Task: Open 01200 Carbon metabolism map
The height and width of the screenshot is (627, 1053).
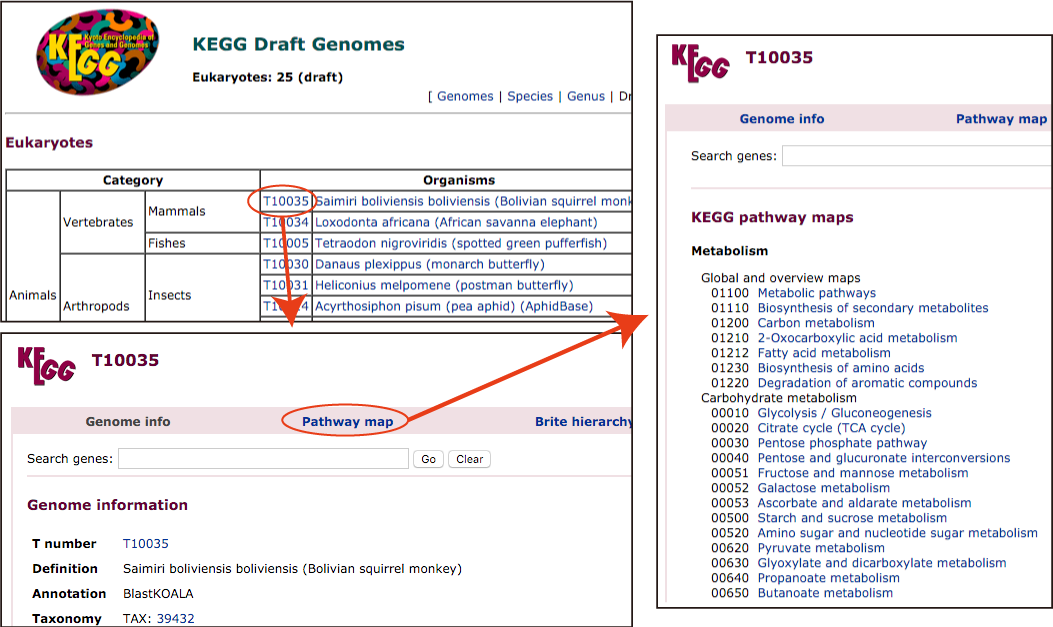Action: 816,323
